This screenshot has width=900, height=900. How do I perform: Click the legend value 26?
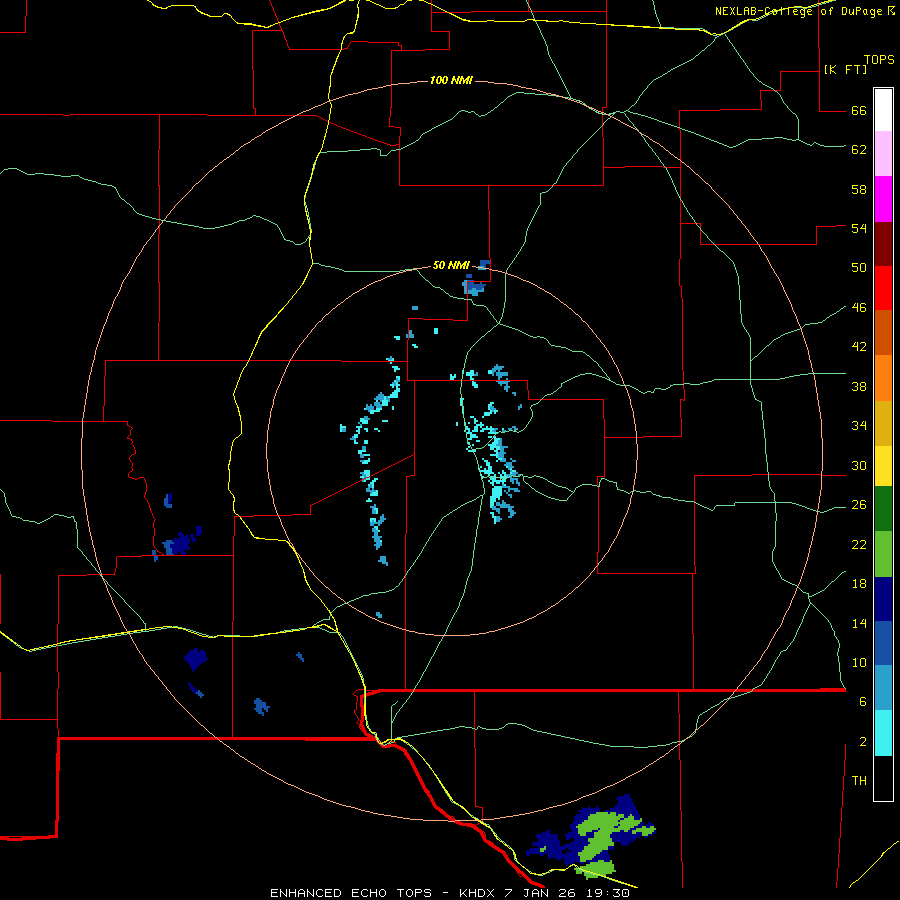859,505
